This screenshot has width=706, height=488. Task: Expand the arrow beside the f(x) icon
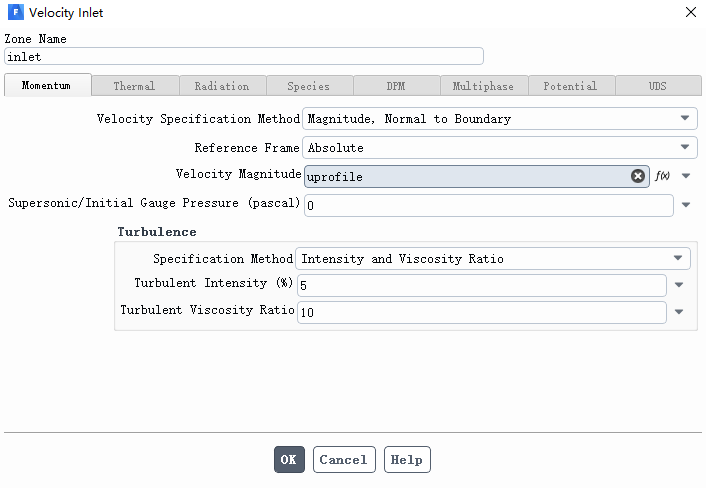pos(686,176)
